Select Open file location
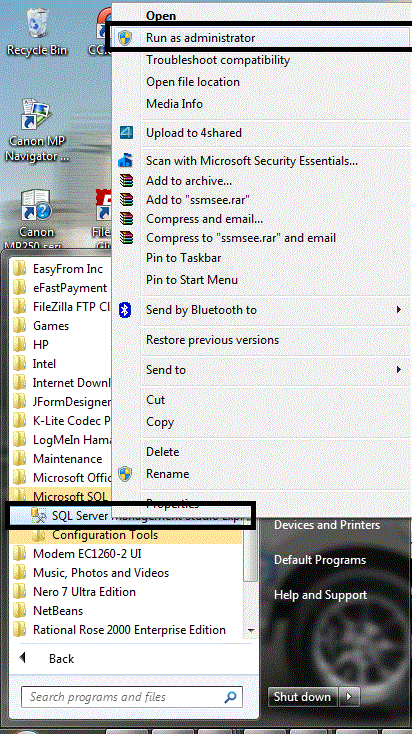Viewport: 412px width, 734px height. click(193, 82)
